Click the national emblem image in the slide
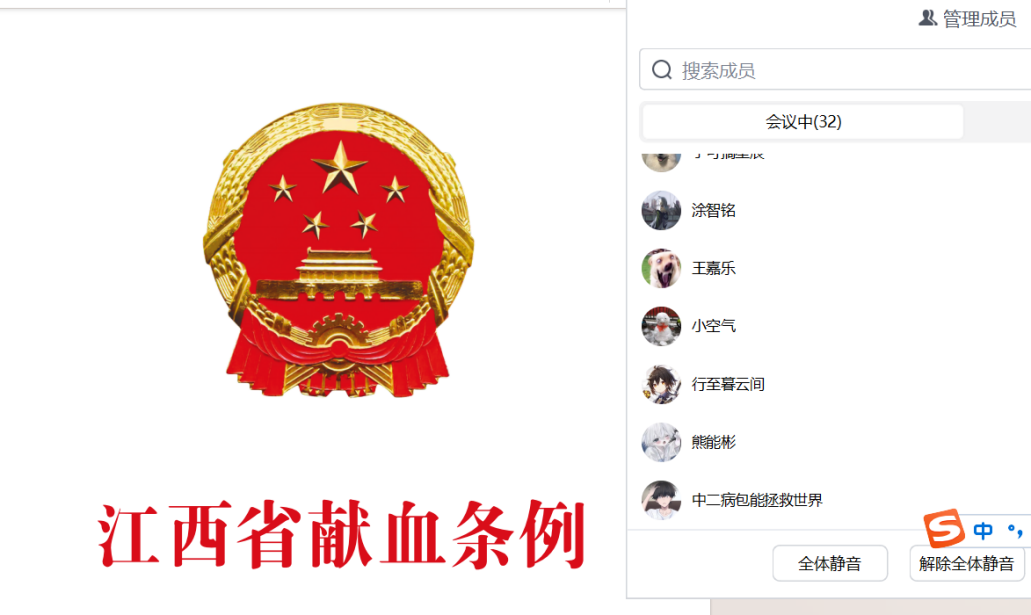The height and width of the screenshot is (615, 1031). coord(338,251)
